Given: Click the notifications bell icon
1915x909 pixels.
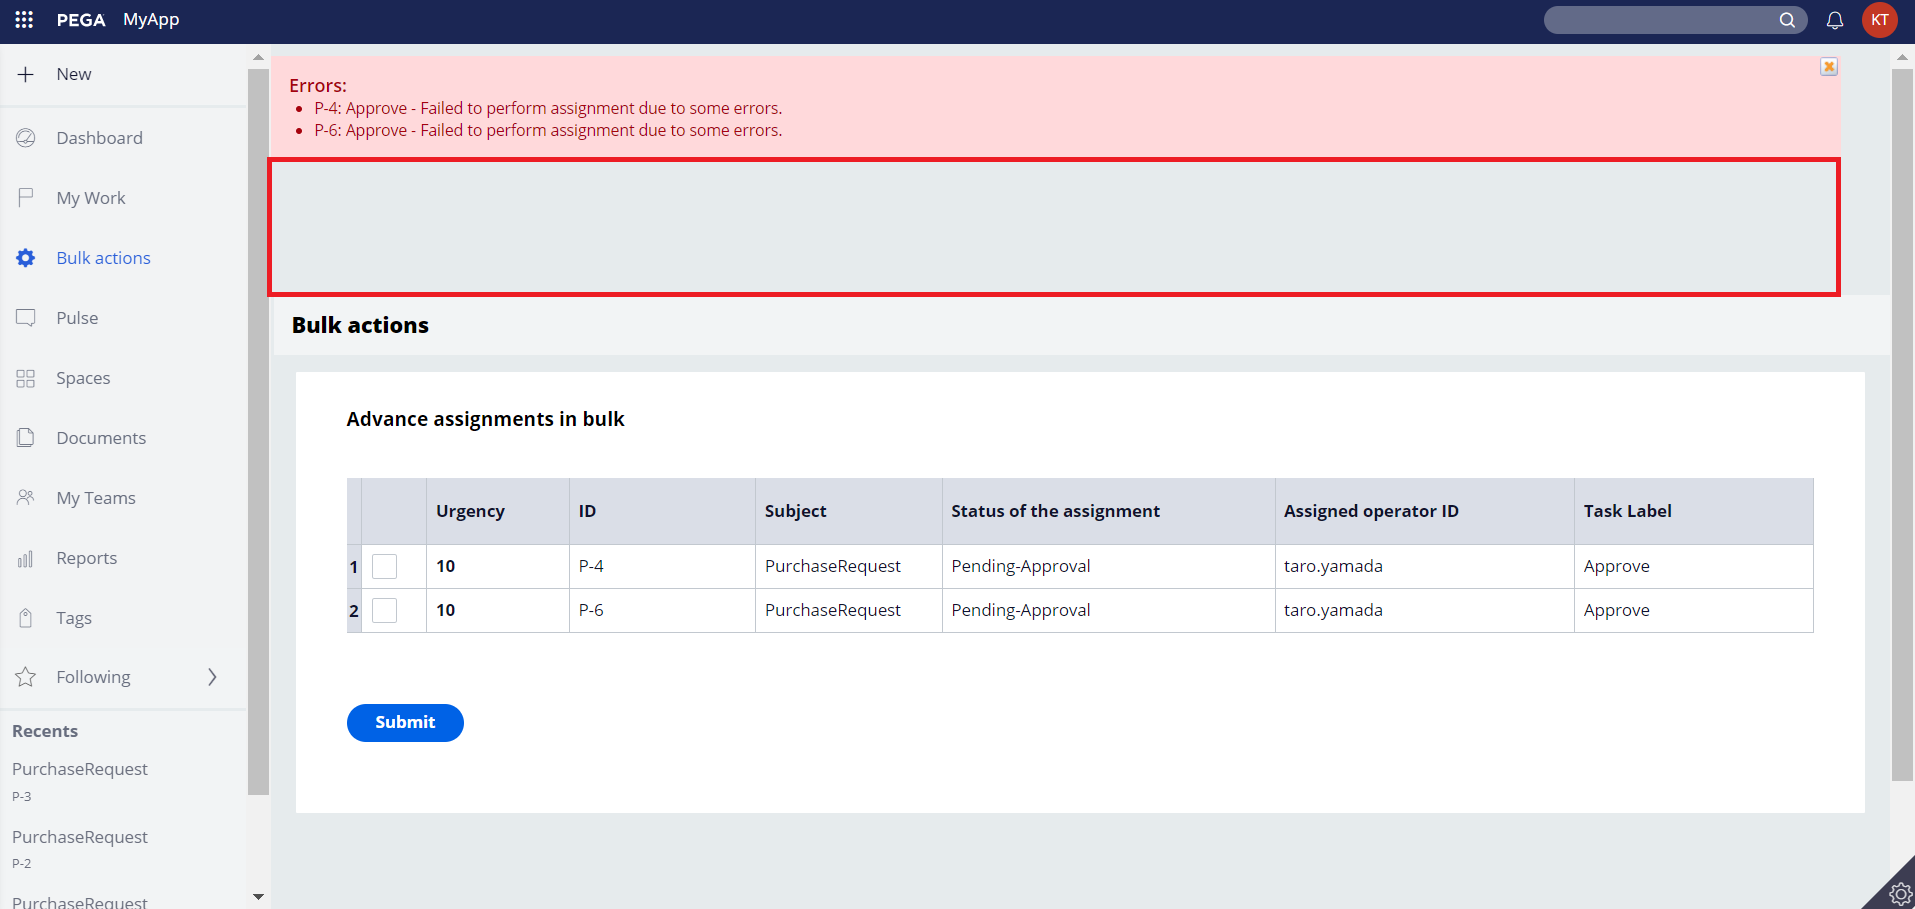Looking at the screenshot, I should point(1835,20).
